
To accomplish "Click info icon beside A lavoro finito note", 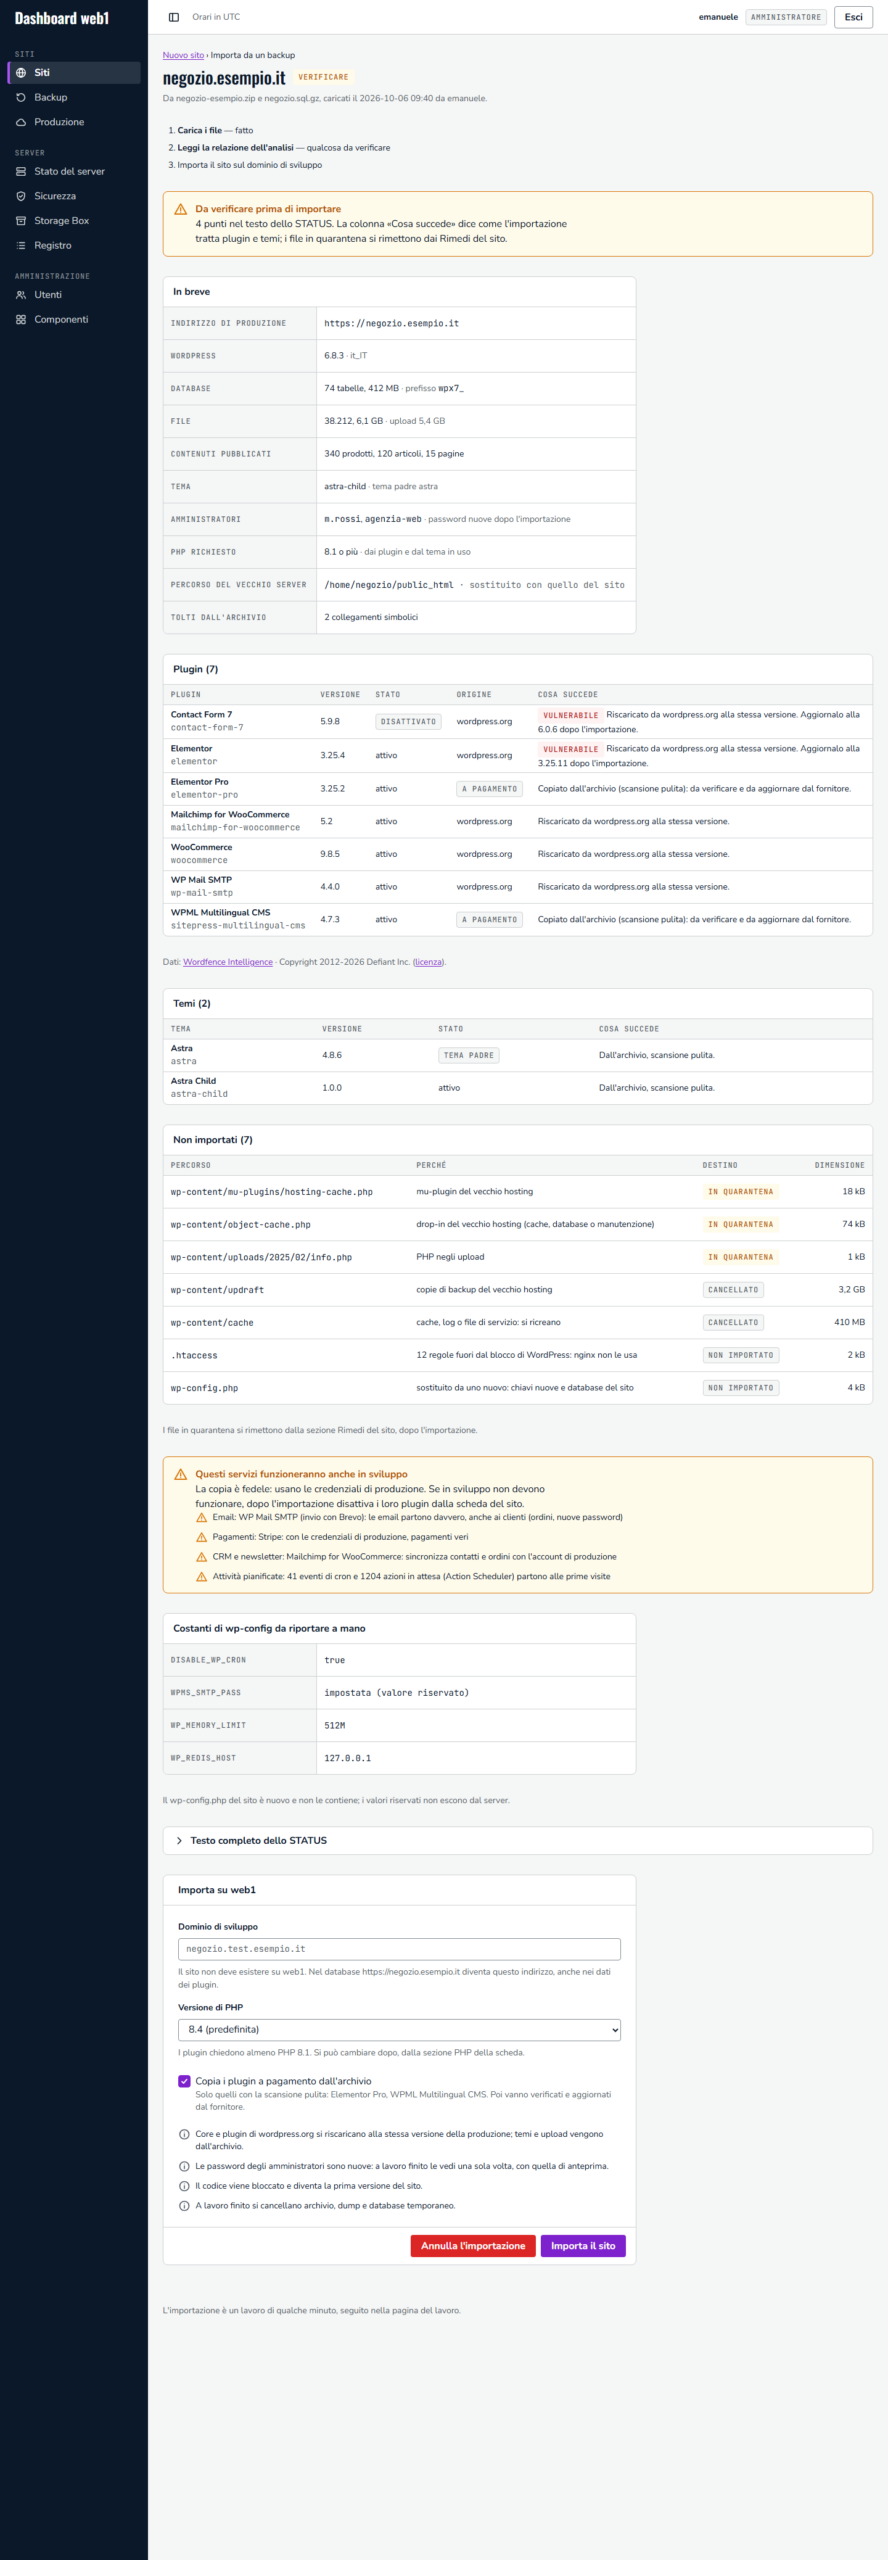I will (184, 2206).
